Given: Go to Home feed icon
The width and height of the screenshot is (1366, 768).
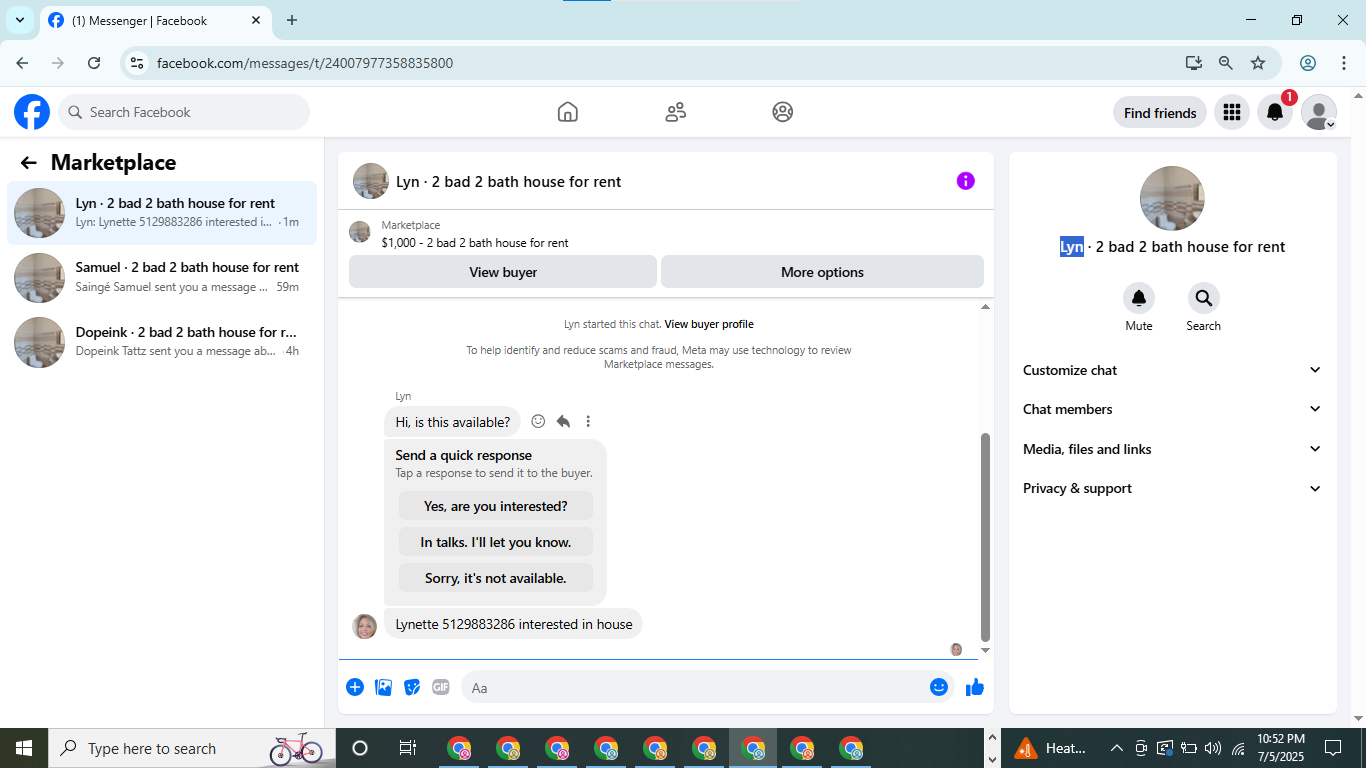Looking at the screenshot, I should [568, 112].
